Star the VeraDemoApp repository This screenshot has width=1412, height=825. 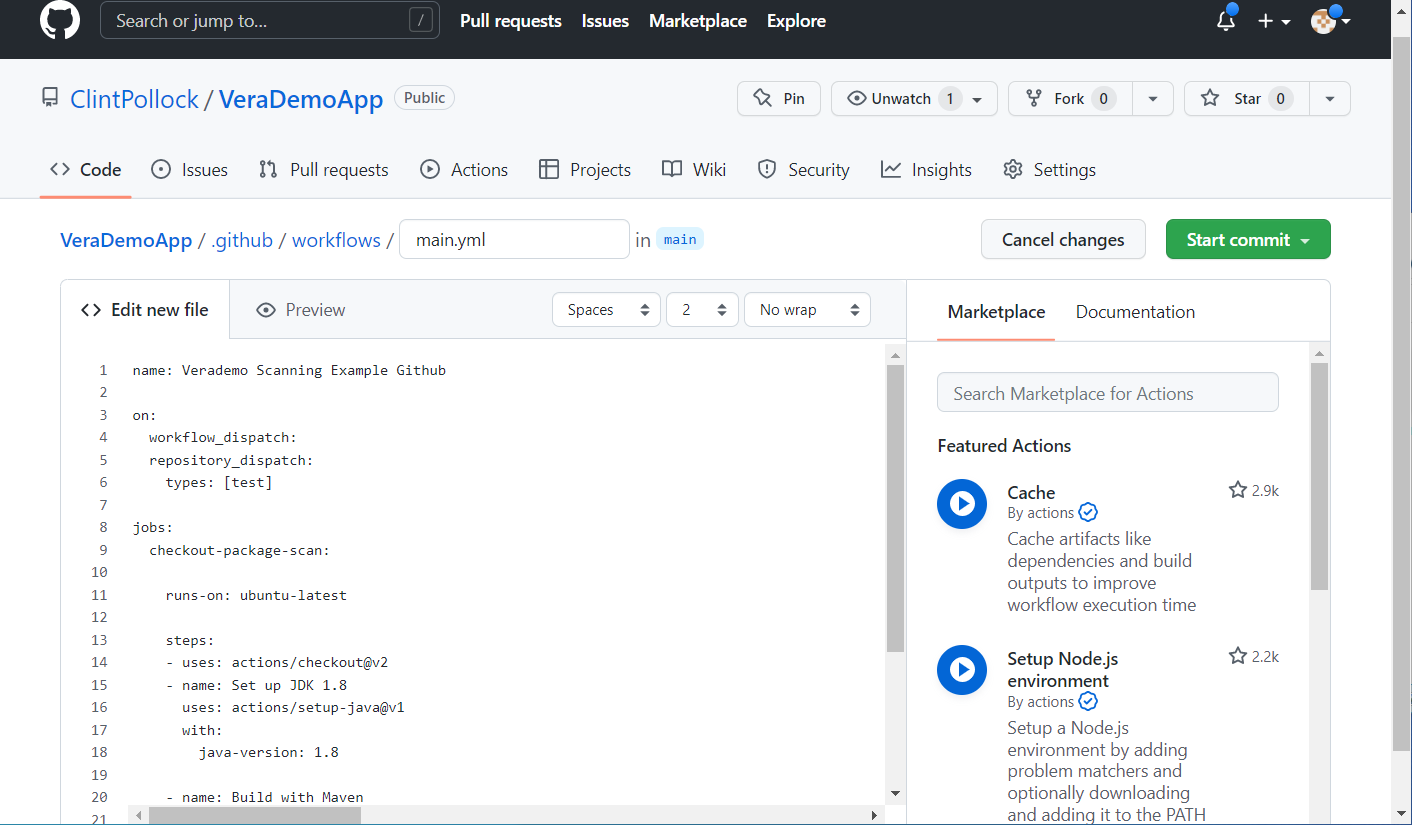click(x=1246, y=98)
